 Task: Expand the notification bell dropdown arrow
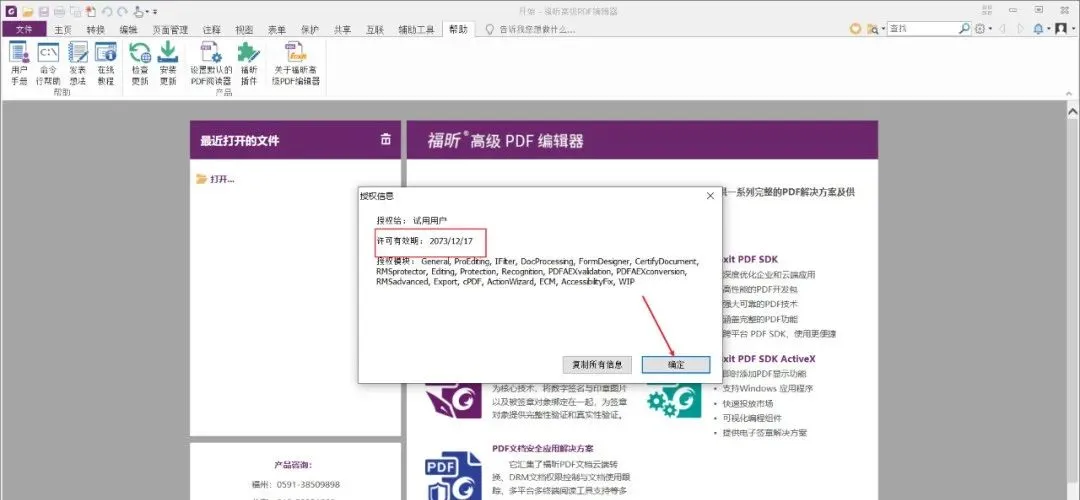(1049, 29)
